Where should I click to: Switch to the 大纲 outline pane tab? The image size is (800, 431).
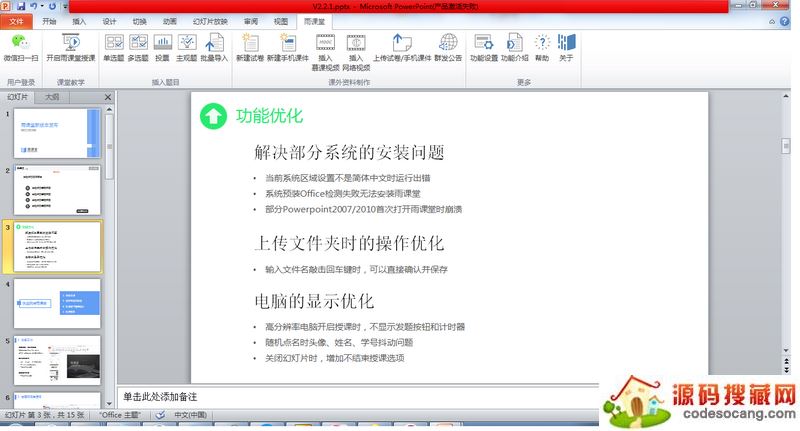tap(52, 97)
